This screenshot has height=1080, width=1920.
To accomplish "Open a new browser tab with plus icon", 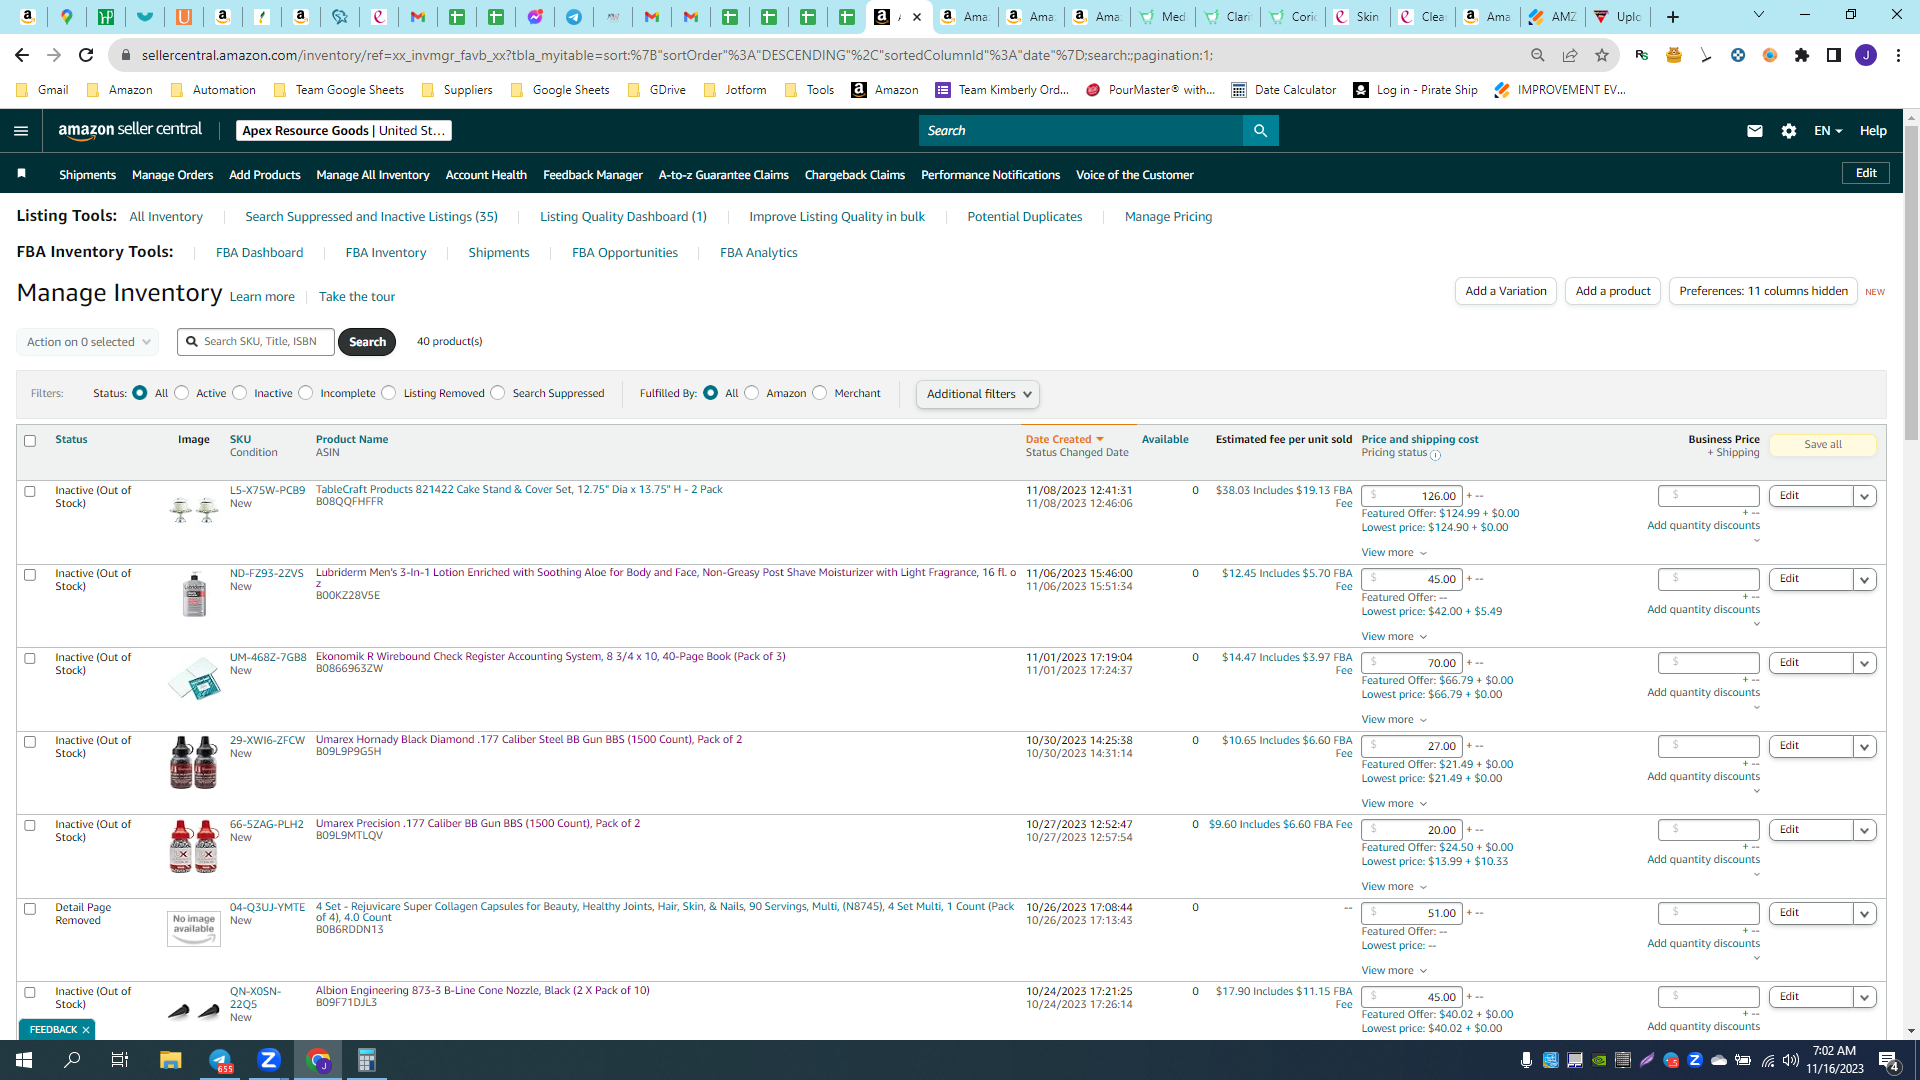I will [1673, 16].
